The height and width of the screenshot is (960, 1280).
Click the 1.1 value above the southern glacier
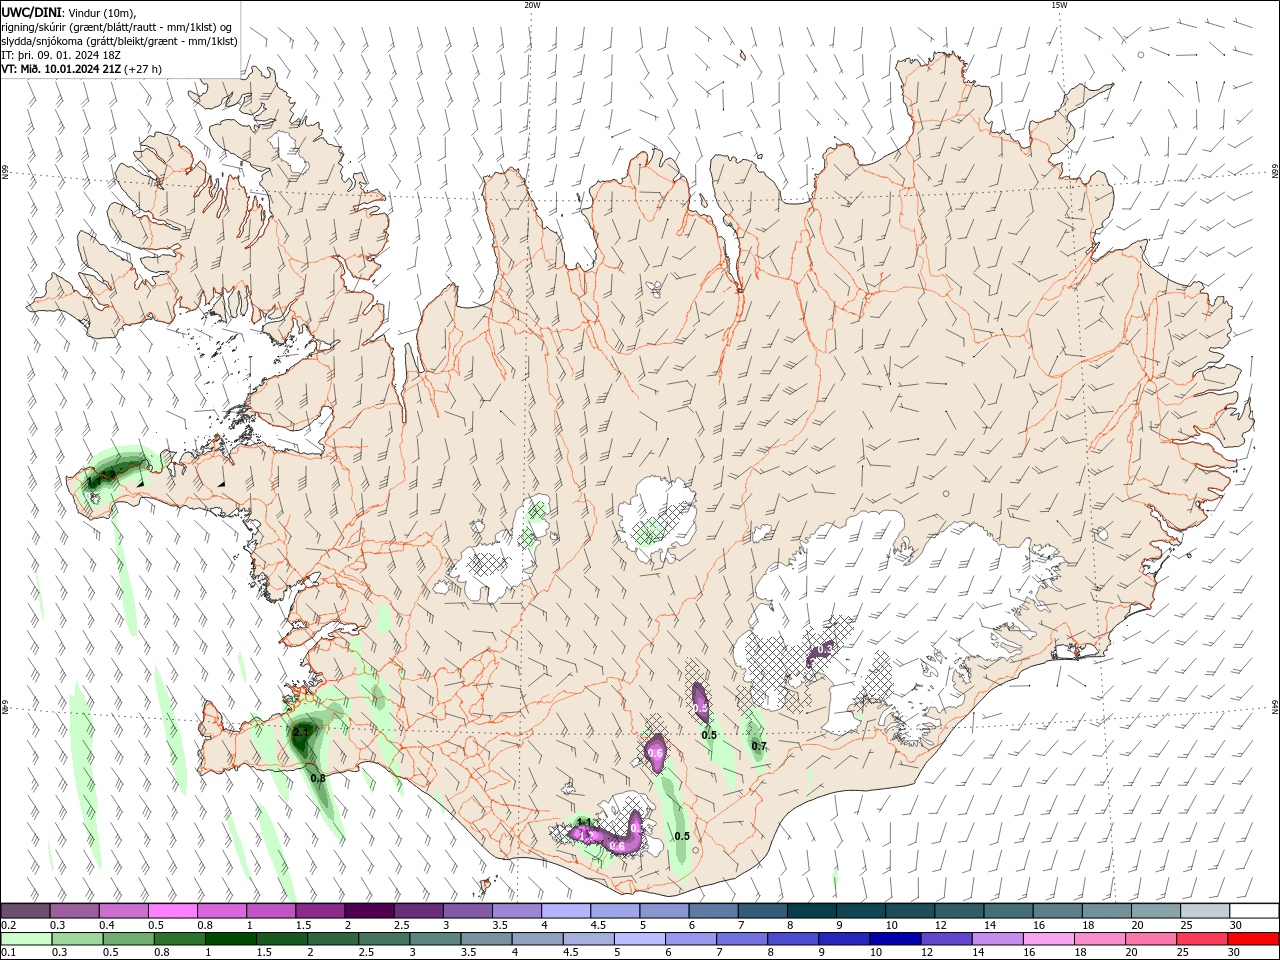(x=585, y=822)
